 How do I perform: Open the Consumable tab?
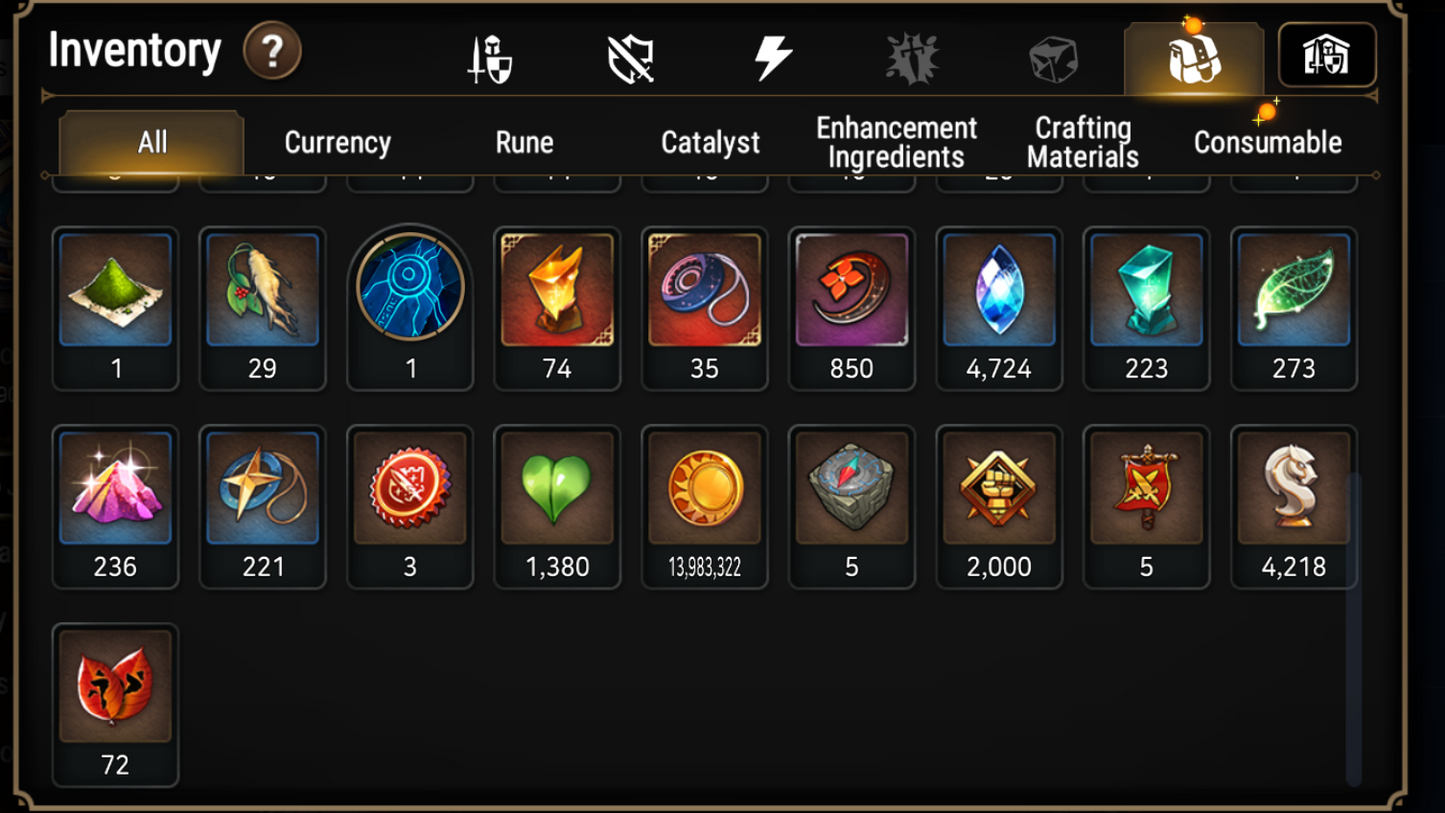[1267, 143]
